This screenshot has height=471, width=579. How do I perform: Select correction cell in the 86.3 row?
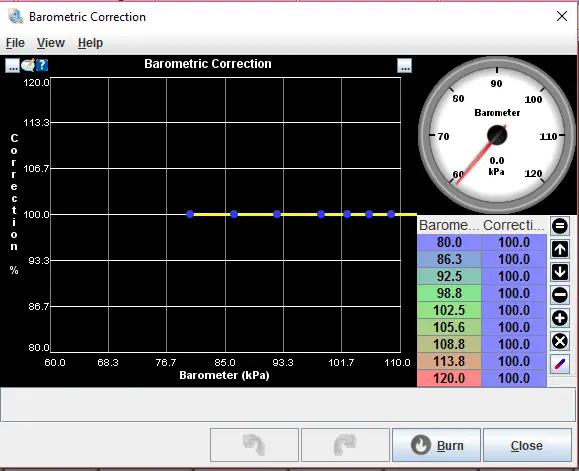point(514,259)
